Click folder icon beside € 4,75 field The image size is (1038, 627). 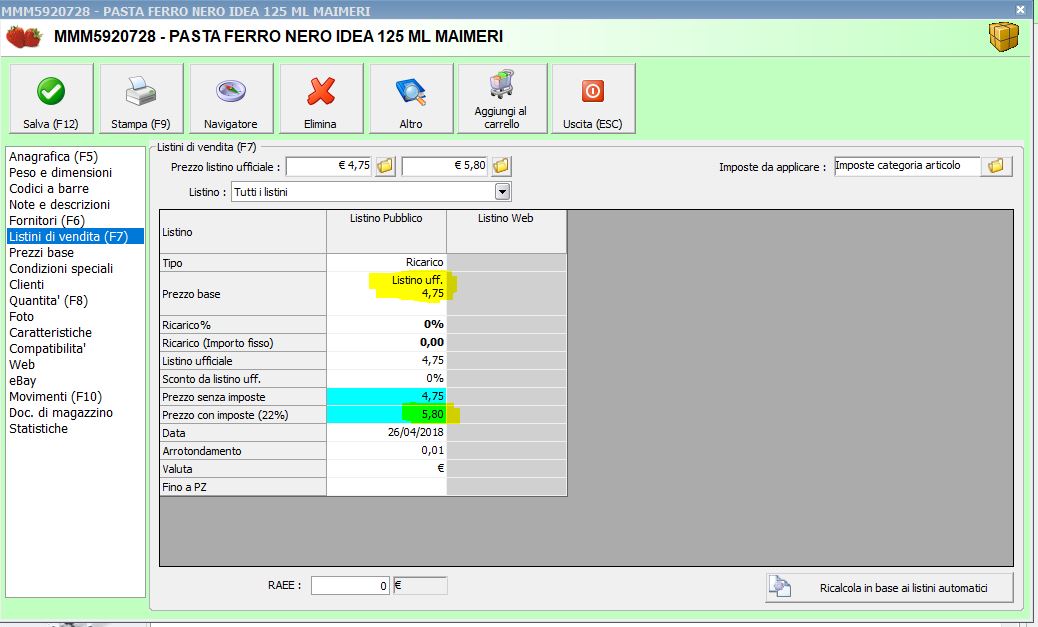(x=385, y=166)
